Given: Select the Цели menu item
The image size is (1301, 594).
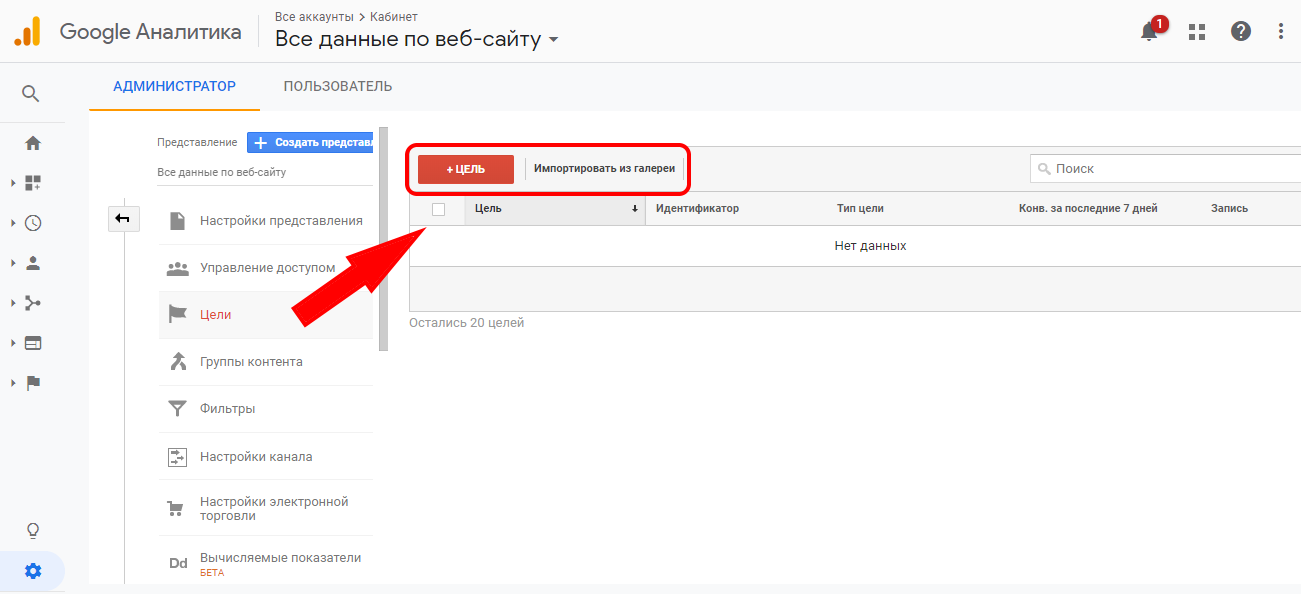Looking at the screenshot, I should (x=266, y=314).
